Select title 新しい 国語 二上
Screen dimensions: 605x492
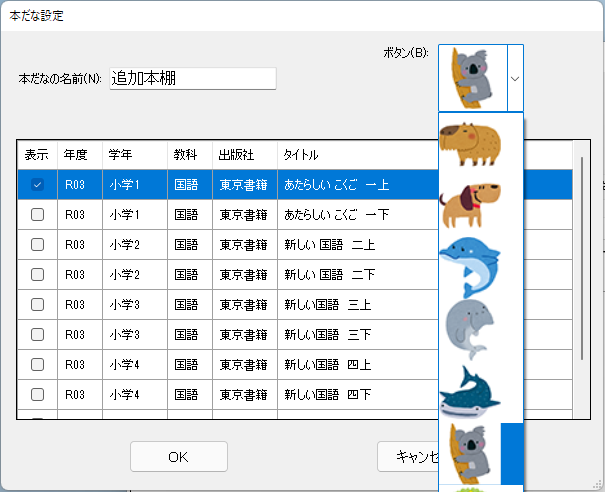pyautogui.click(x=330, y=245)
